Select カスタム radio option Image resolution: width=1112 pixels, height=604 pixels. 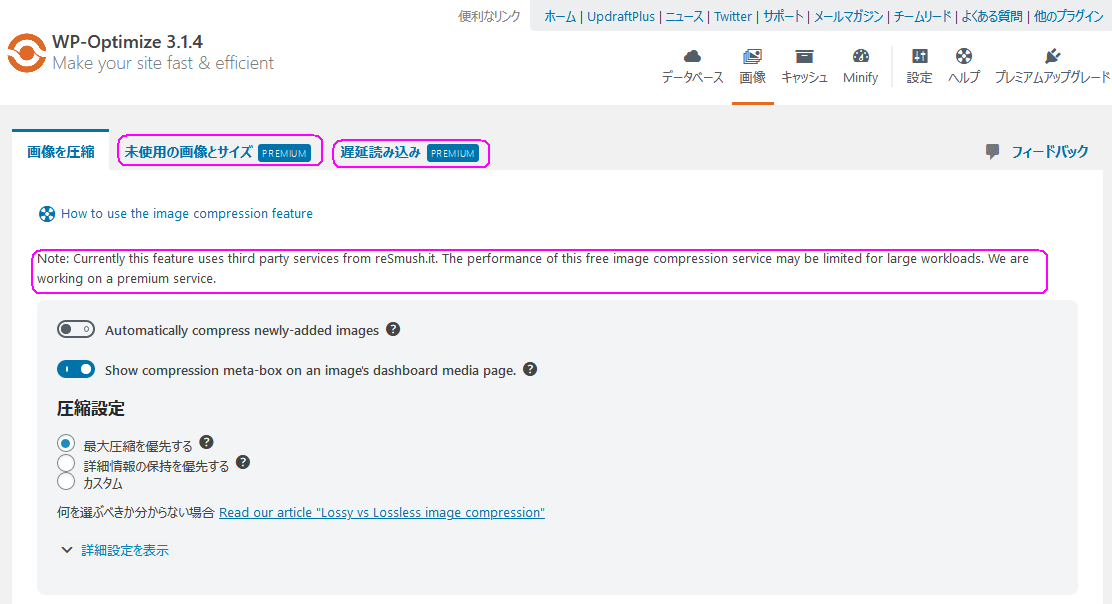click(x=66, y=481)
